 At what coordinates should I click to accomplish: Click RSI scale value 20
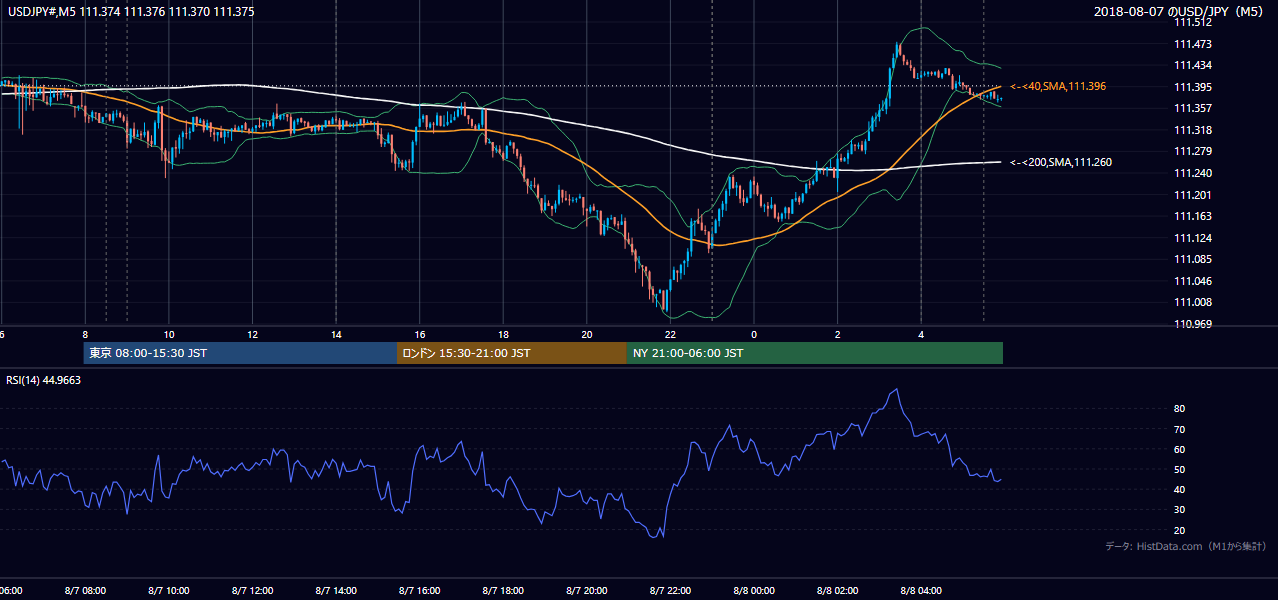point(1180,530)
